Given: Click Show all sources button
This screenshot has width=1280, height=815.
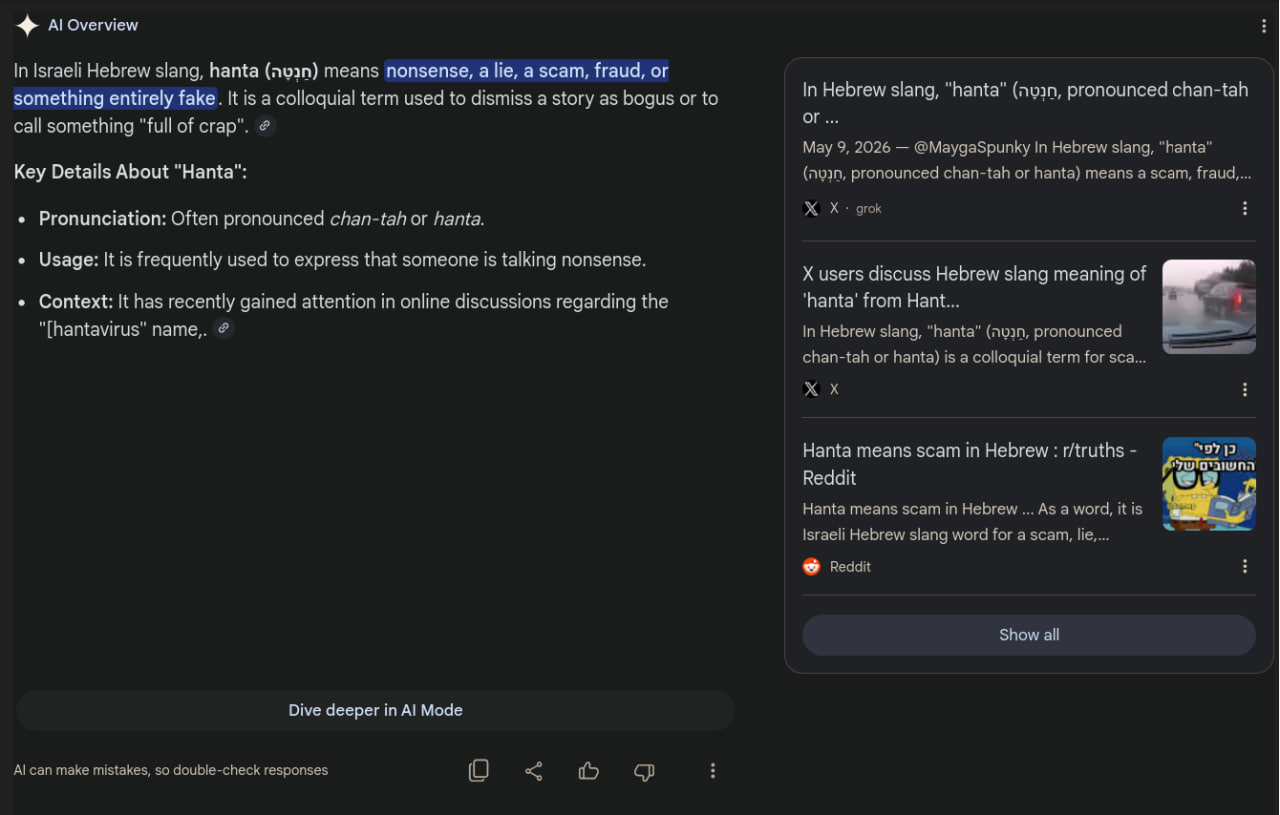Looking at the screenshot, I should tap(1029, 635).
